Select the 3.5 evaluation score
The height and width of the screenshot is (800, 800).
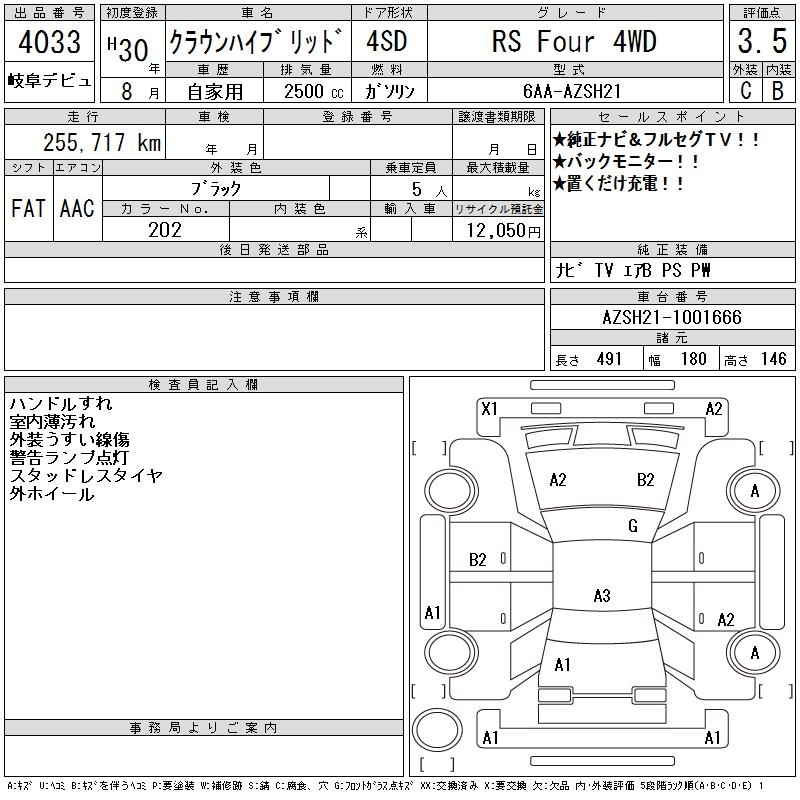759,42
